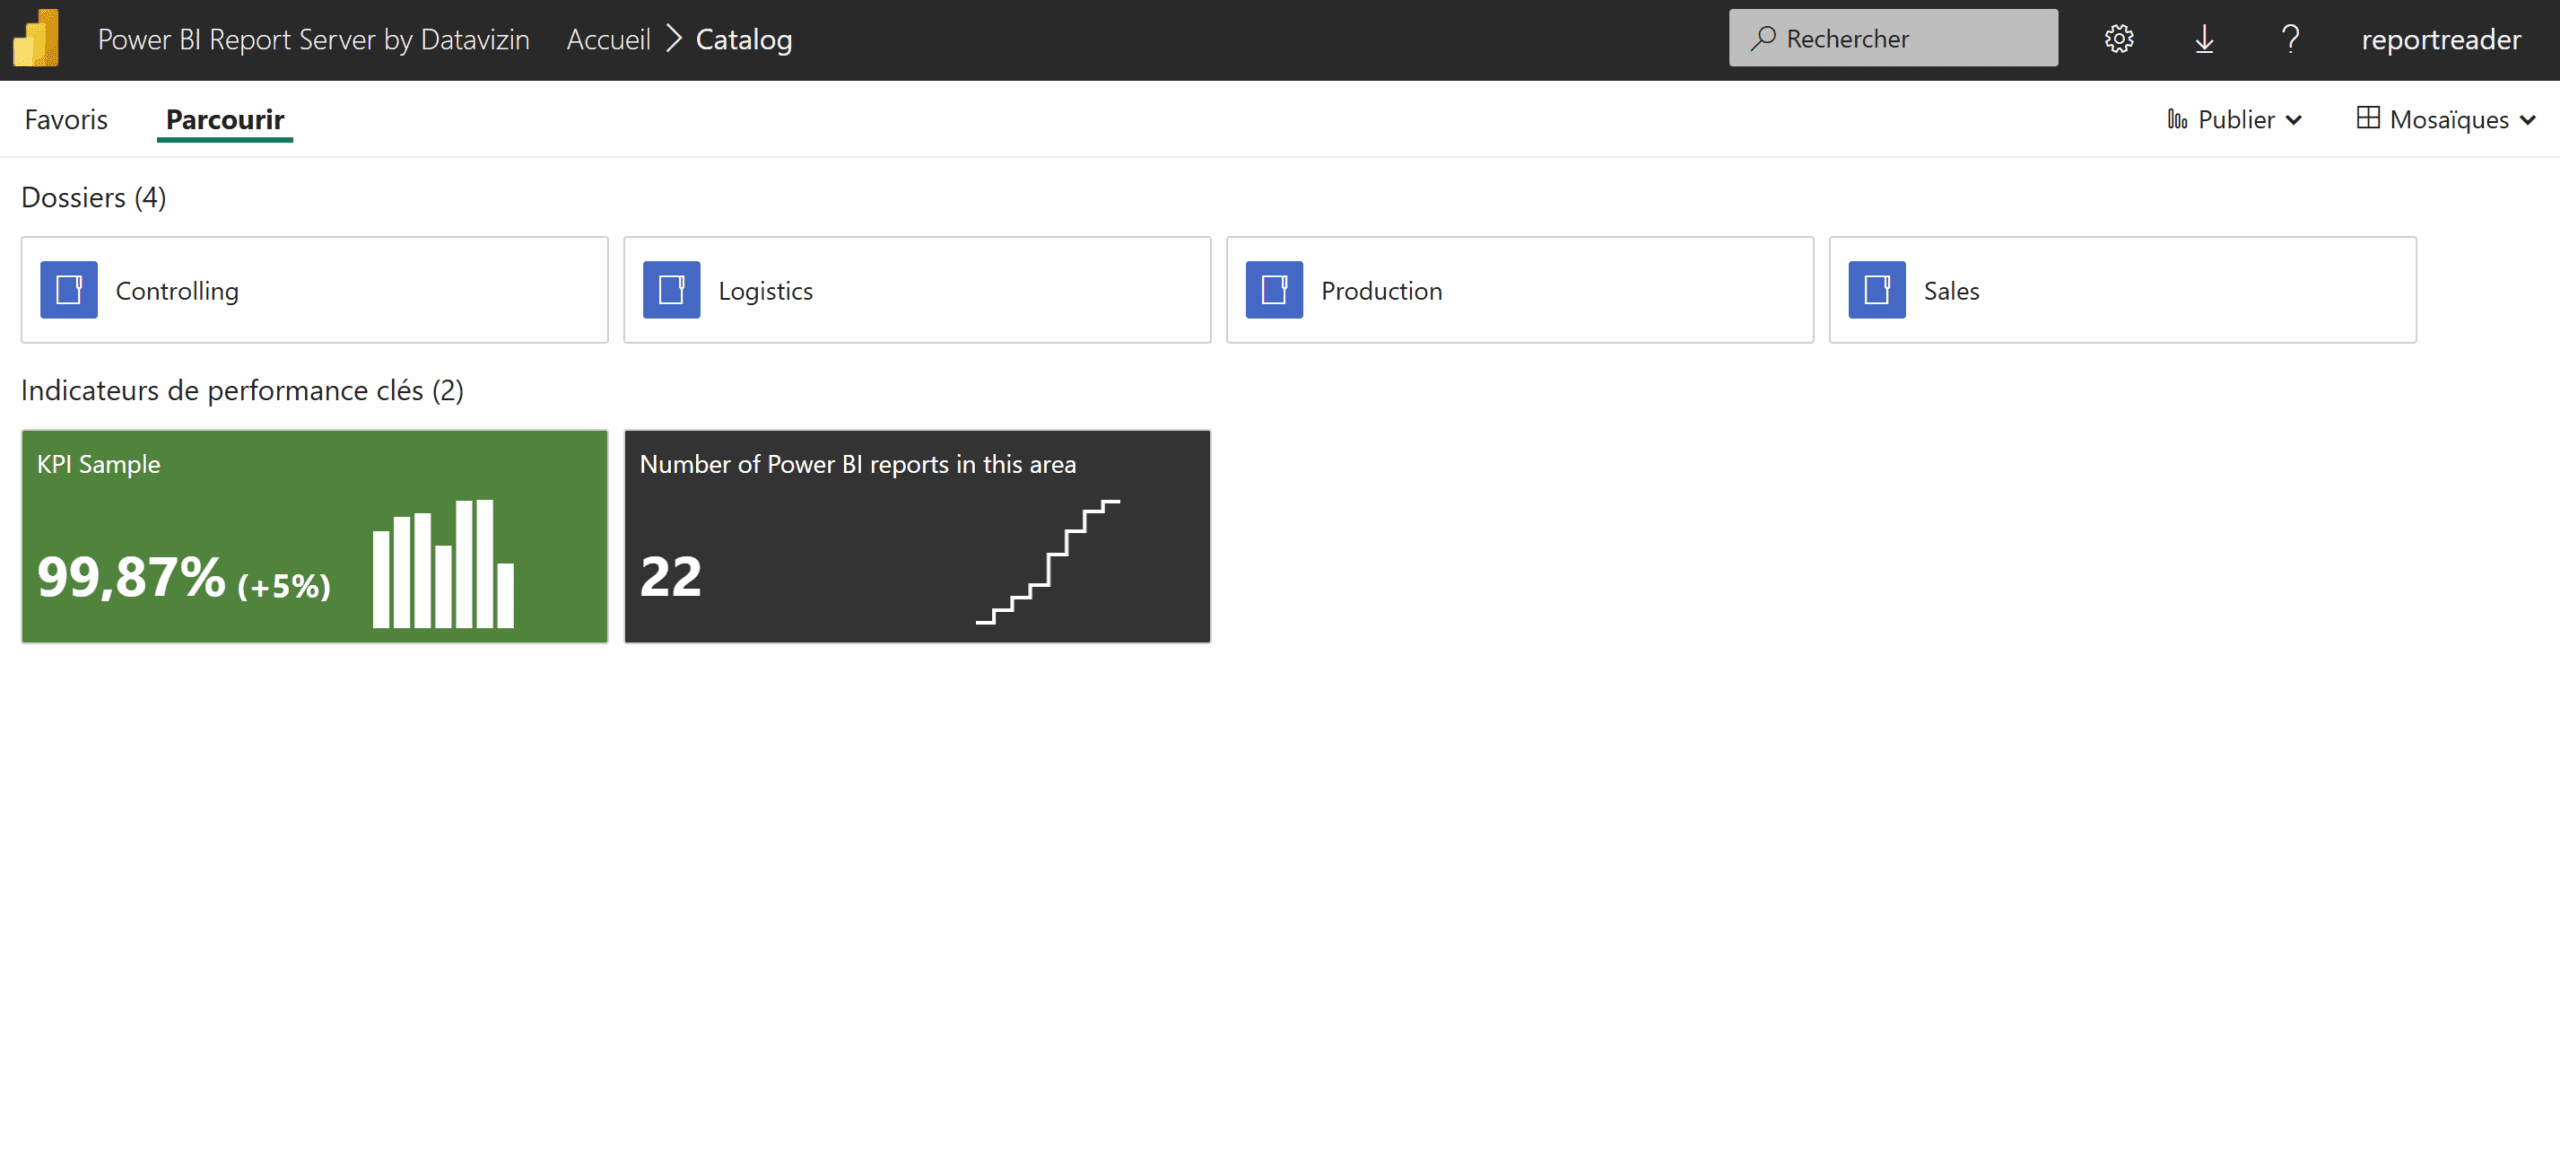Click the bar chart icon next to Publier
This screenshot has height=1154, width=2560.
click(2178, 119)
